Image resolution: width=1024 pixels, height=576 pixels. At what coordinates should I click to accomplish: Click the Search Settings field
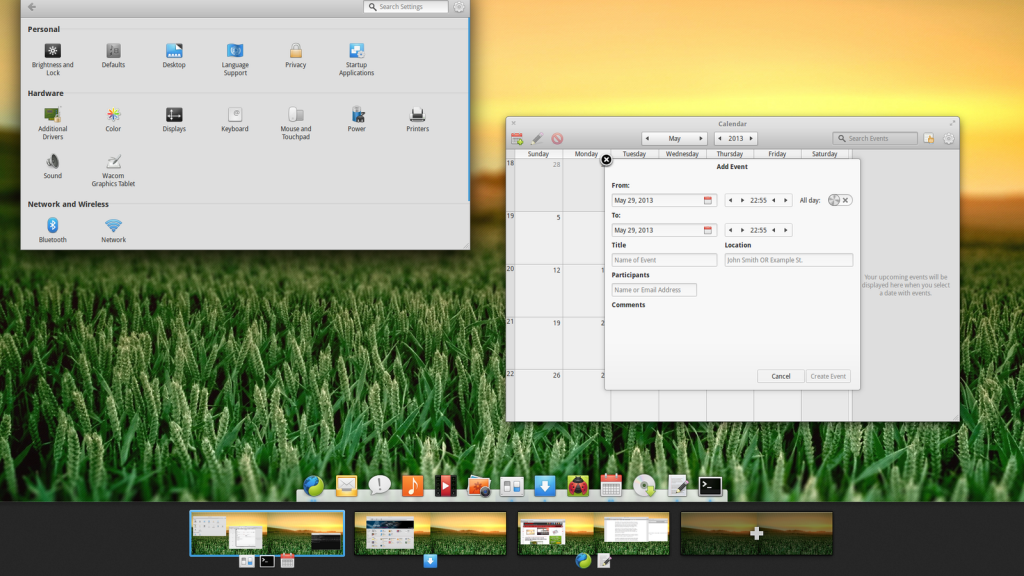click(412, 7)
